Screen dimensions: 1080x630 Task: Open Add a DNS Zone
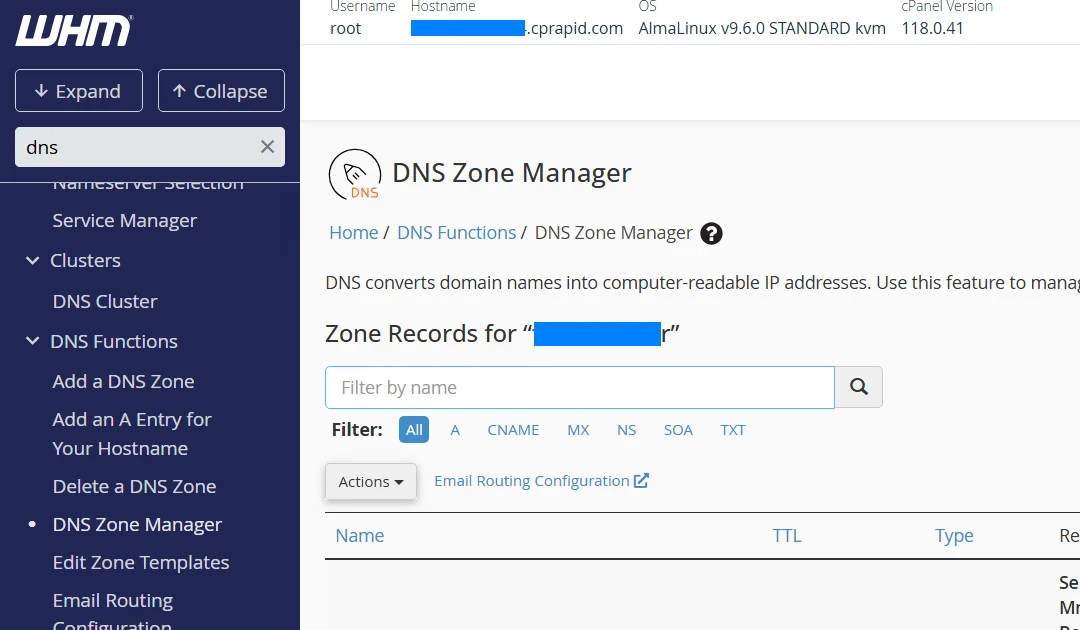click(x=123, y=381)
